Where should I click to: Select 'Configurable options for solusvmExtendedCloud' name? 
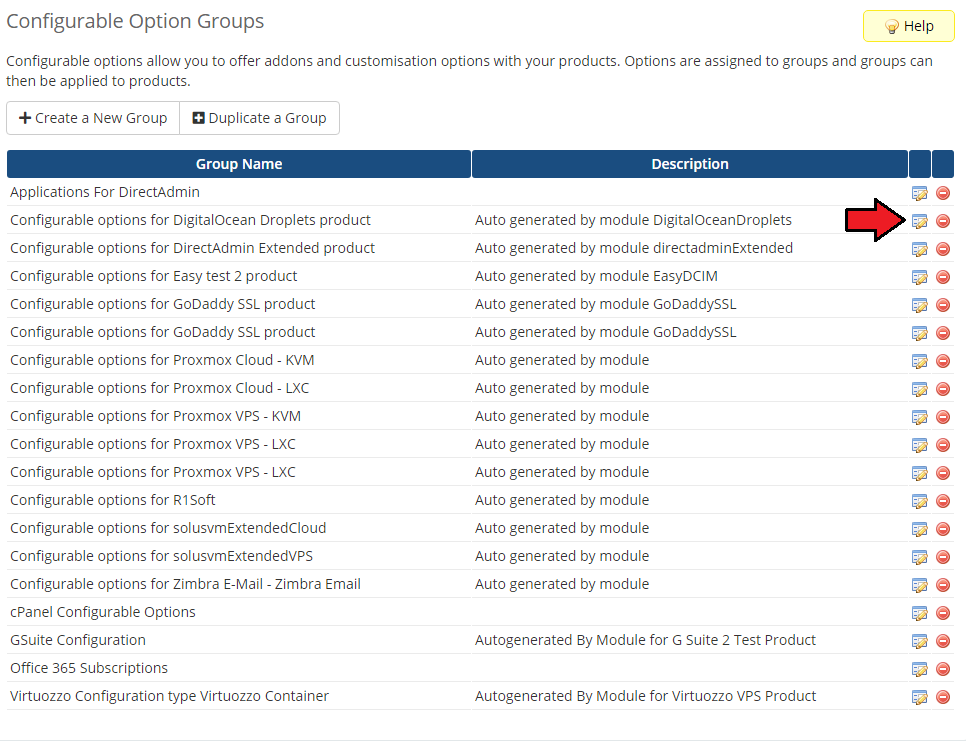[168, 528]
